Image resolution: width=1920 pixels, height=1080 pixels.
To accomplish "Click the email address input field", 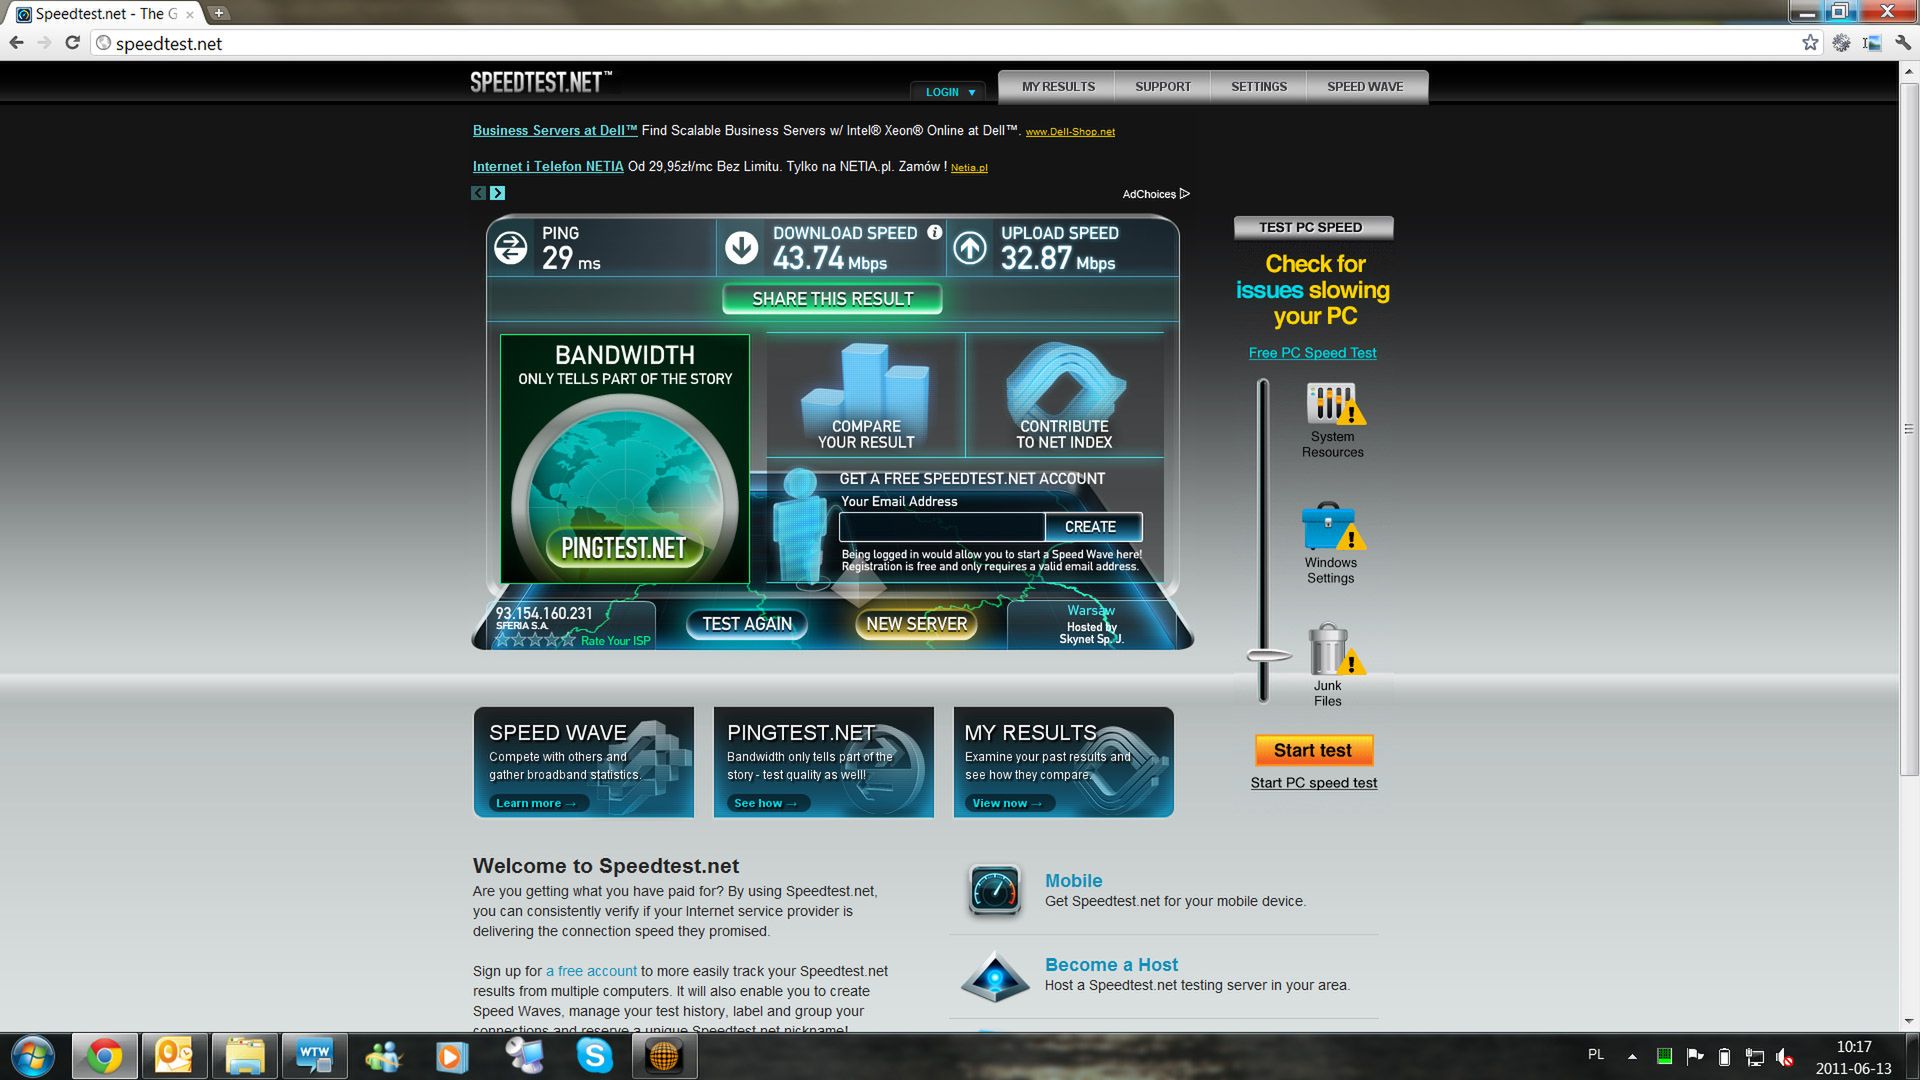I will pyautogui.click(x=942, y=527).
